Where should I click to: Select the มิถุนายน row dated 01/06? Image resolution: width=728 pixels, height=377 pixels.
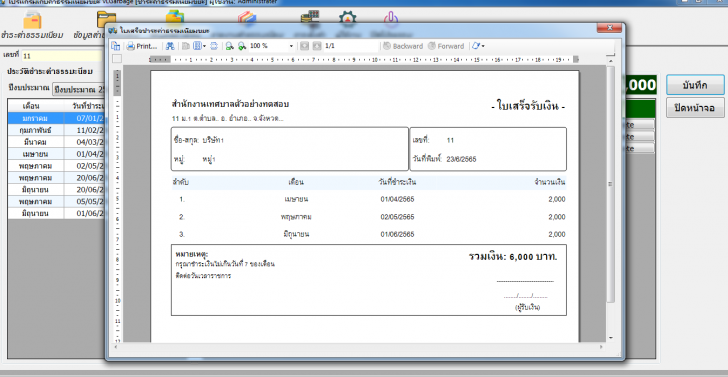coord(57,214)
